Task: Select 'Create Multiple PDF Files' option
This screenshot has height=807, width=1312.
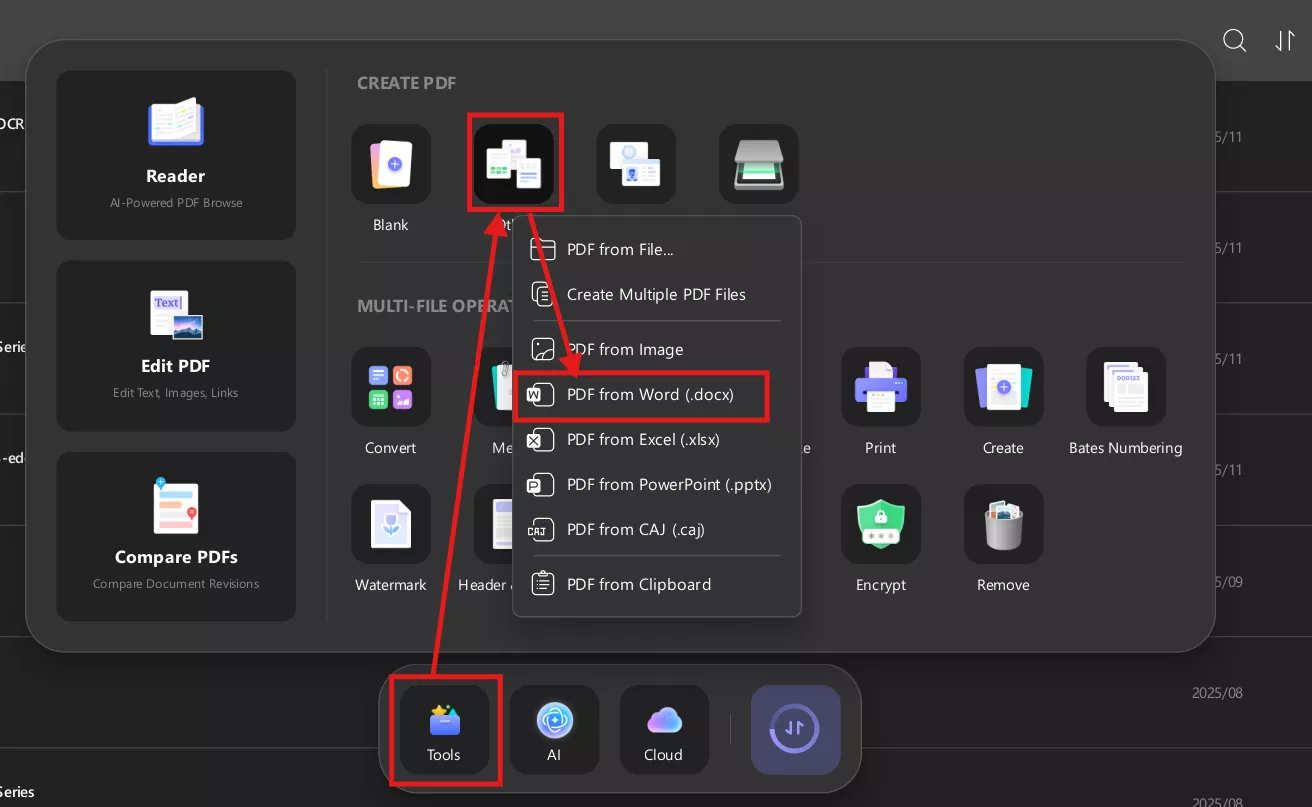Action: pyautogui.click(x=657, y=294)
